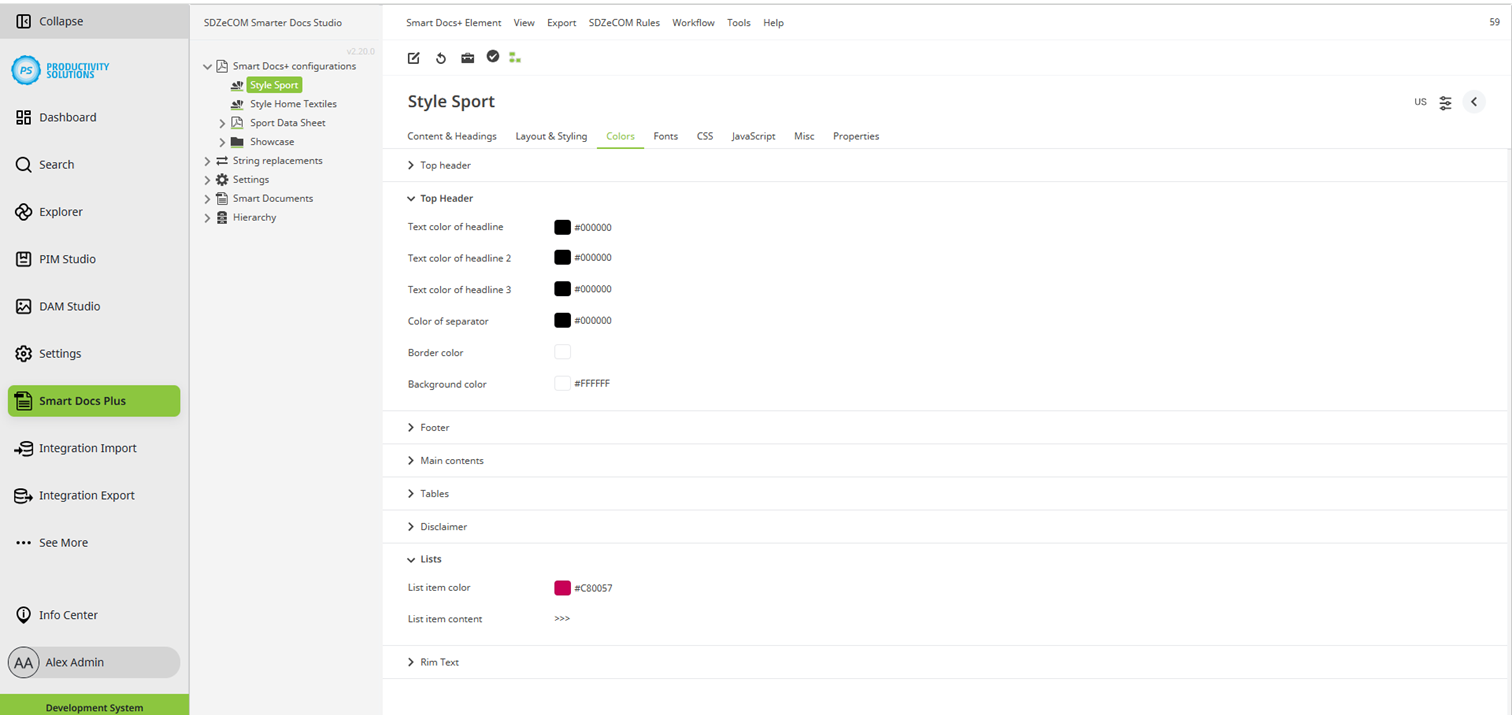Expand String replacements tree node
The image size is (1512, 715).
click(x=207, y=161)
